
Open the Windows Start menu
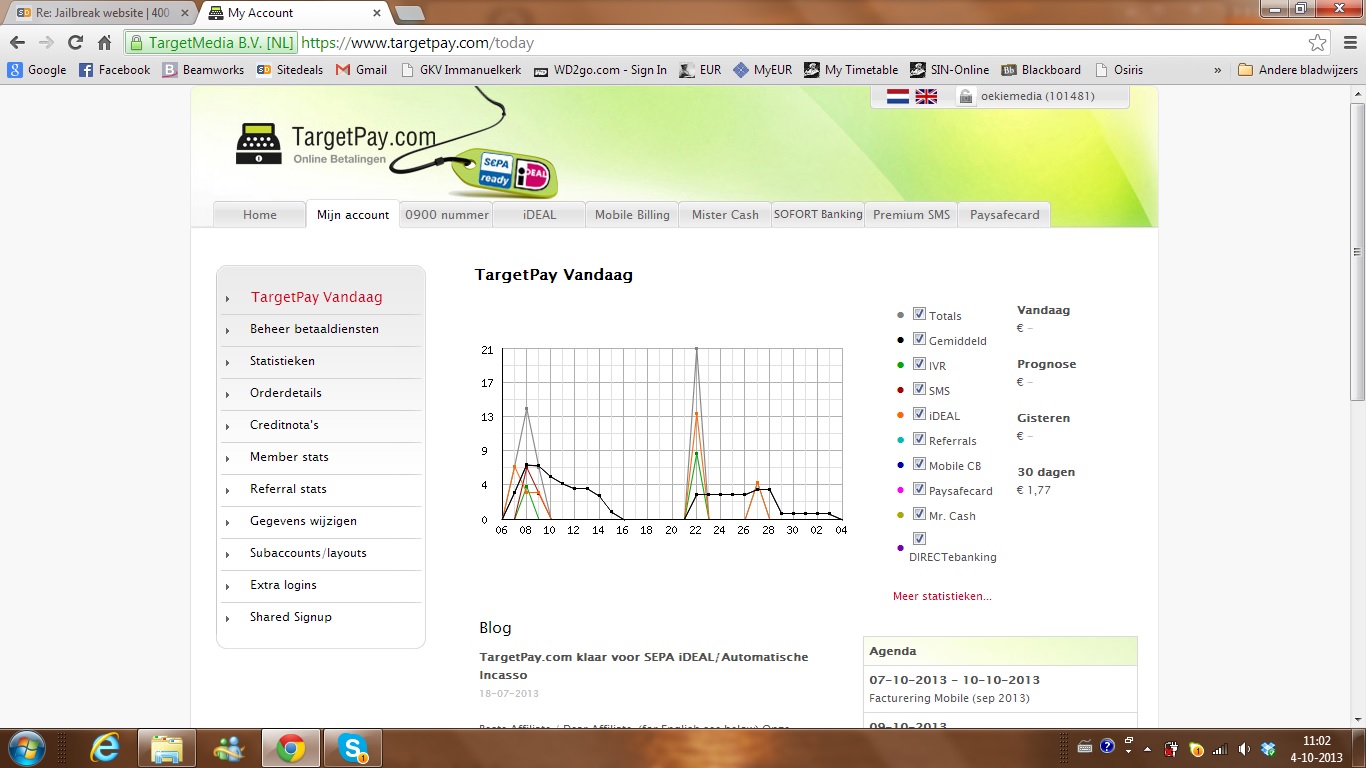tap(25, 748)
